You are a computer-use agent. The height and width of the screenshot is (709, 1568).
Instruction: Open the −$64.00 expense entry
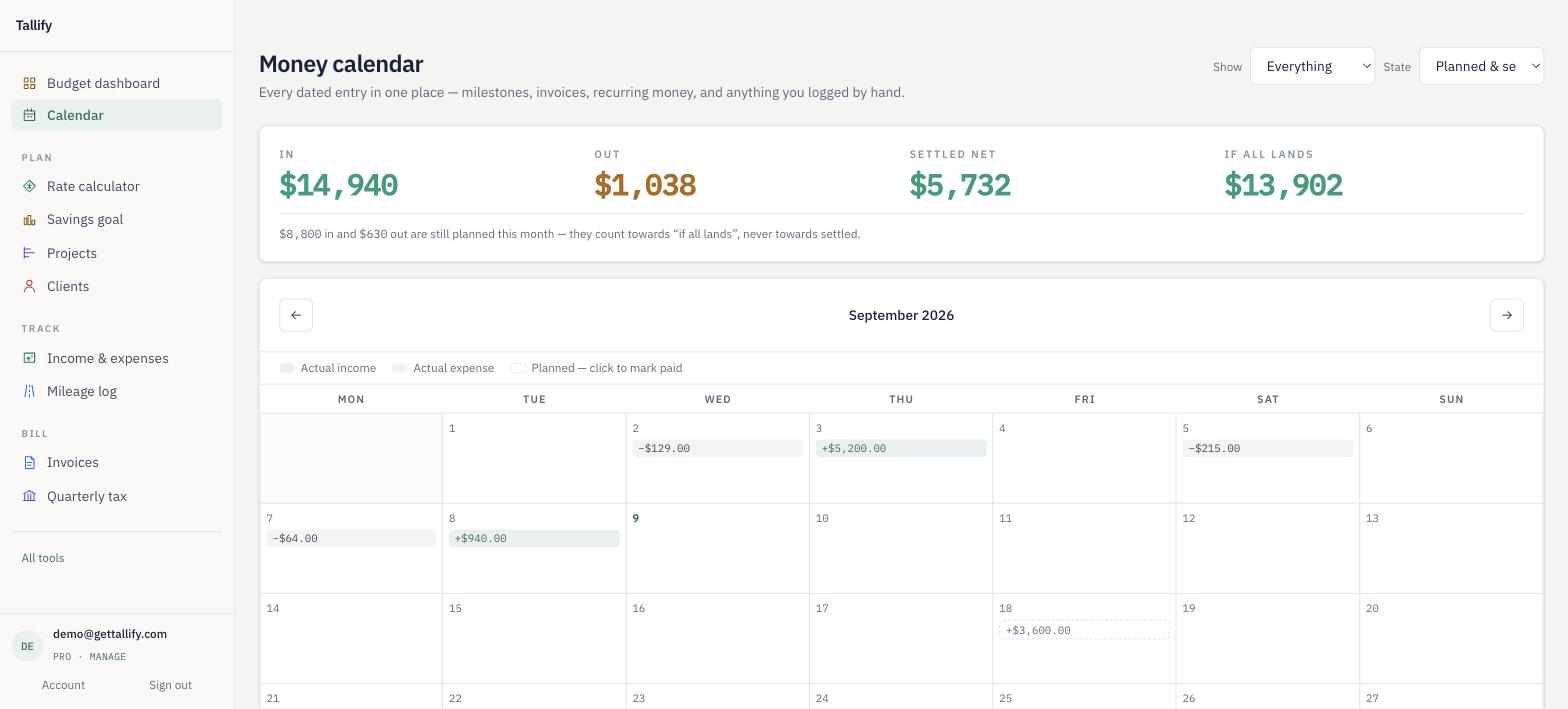[x=351, y=538]
